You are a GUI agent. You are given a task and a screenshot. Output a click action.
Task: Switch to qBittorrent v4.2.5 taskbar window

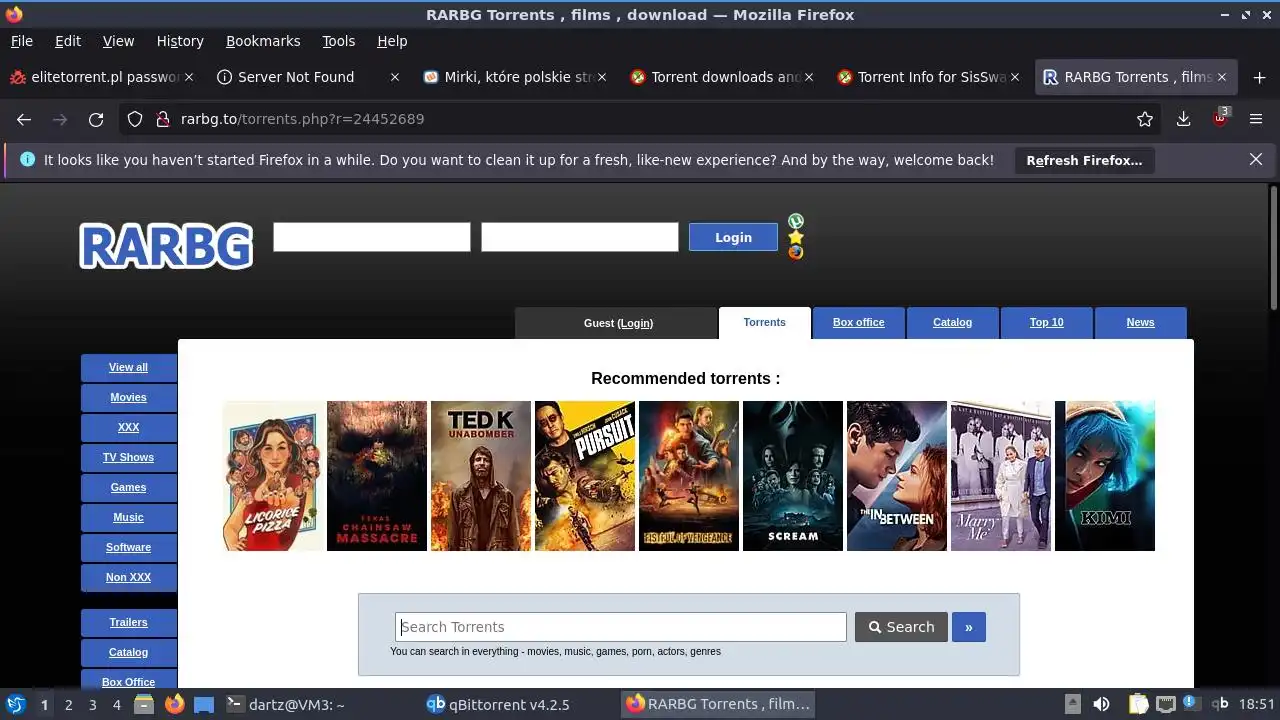pyautogui.click(x=498, y=704)
